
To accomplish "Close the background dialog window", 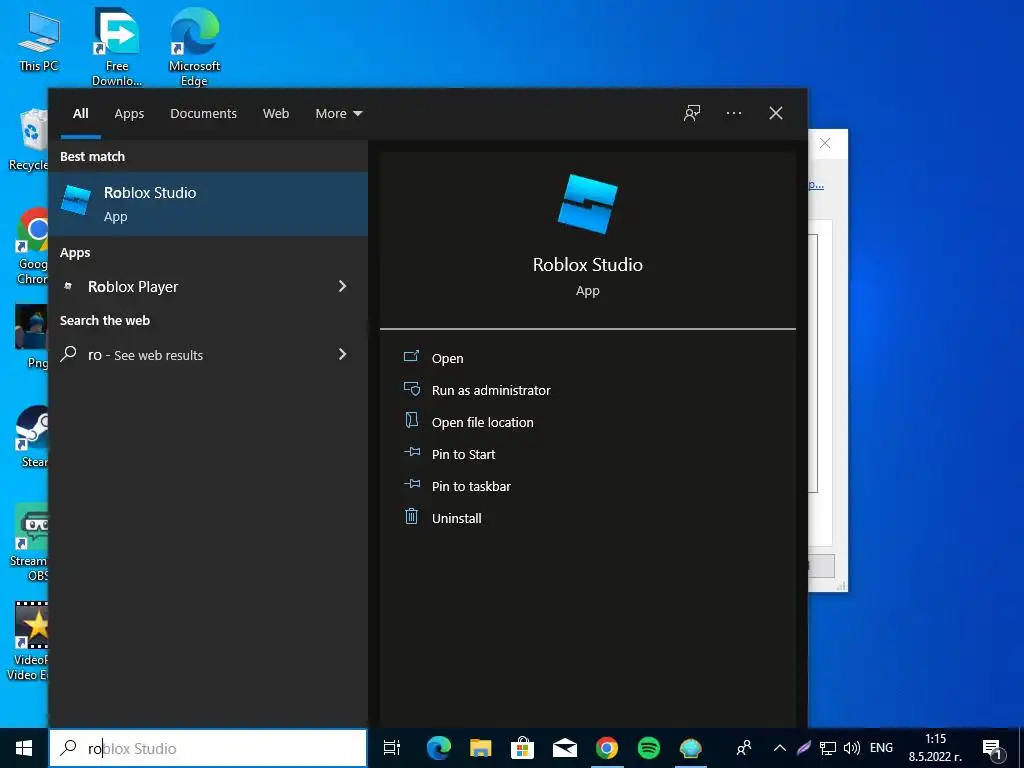I will [x=825, y=143].
